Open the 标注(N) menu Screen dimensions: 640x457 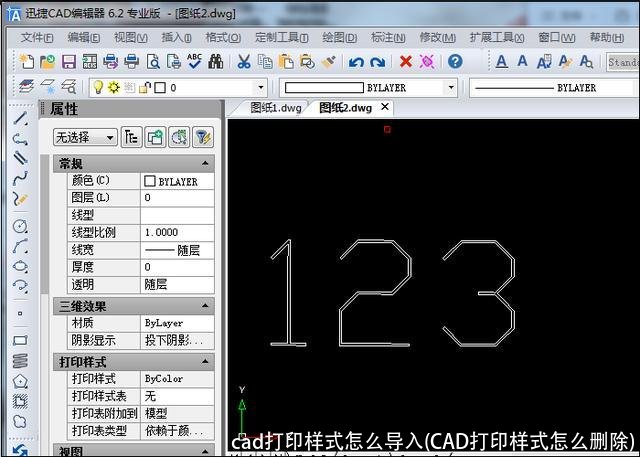388,38
